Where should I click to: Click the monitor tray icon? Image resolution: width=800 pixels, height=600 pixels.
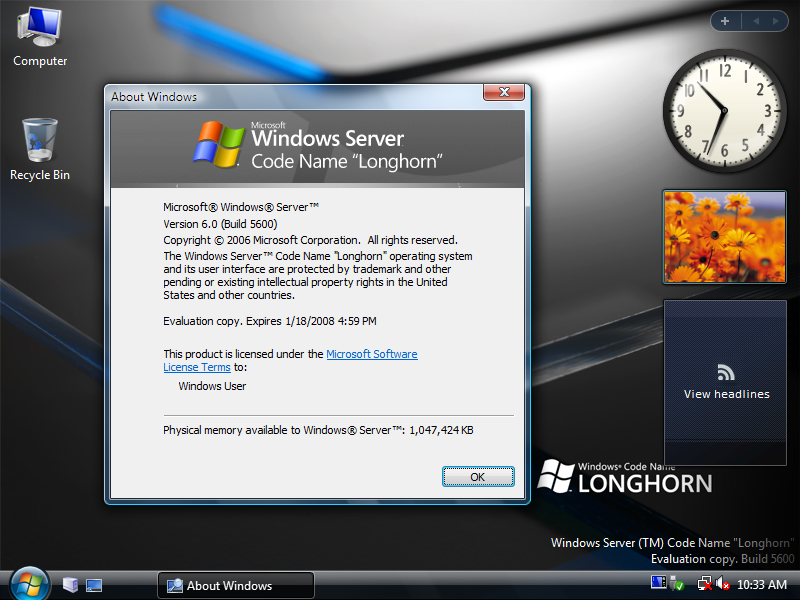click(x=658, y=582)
